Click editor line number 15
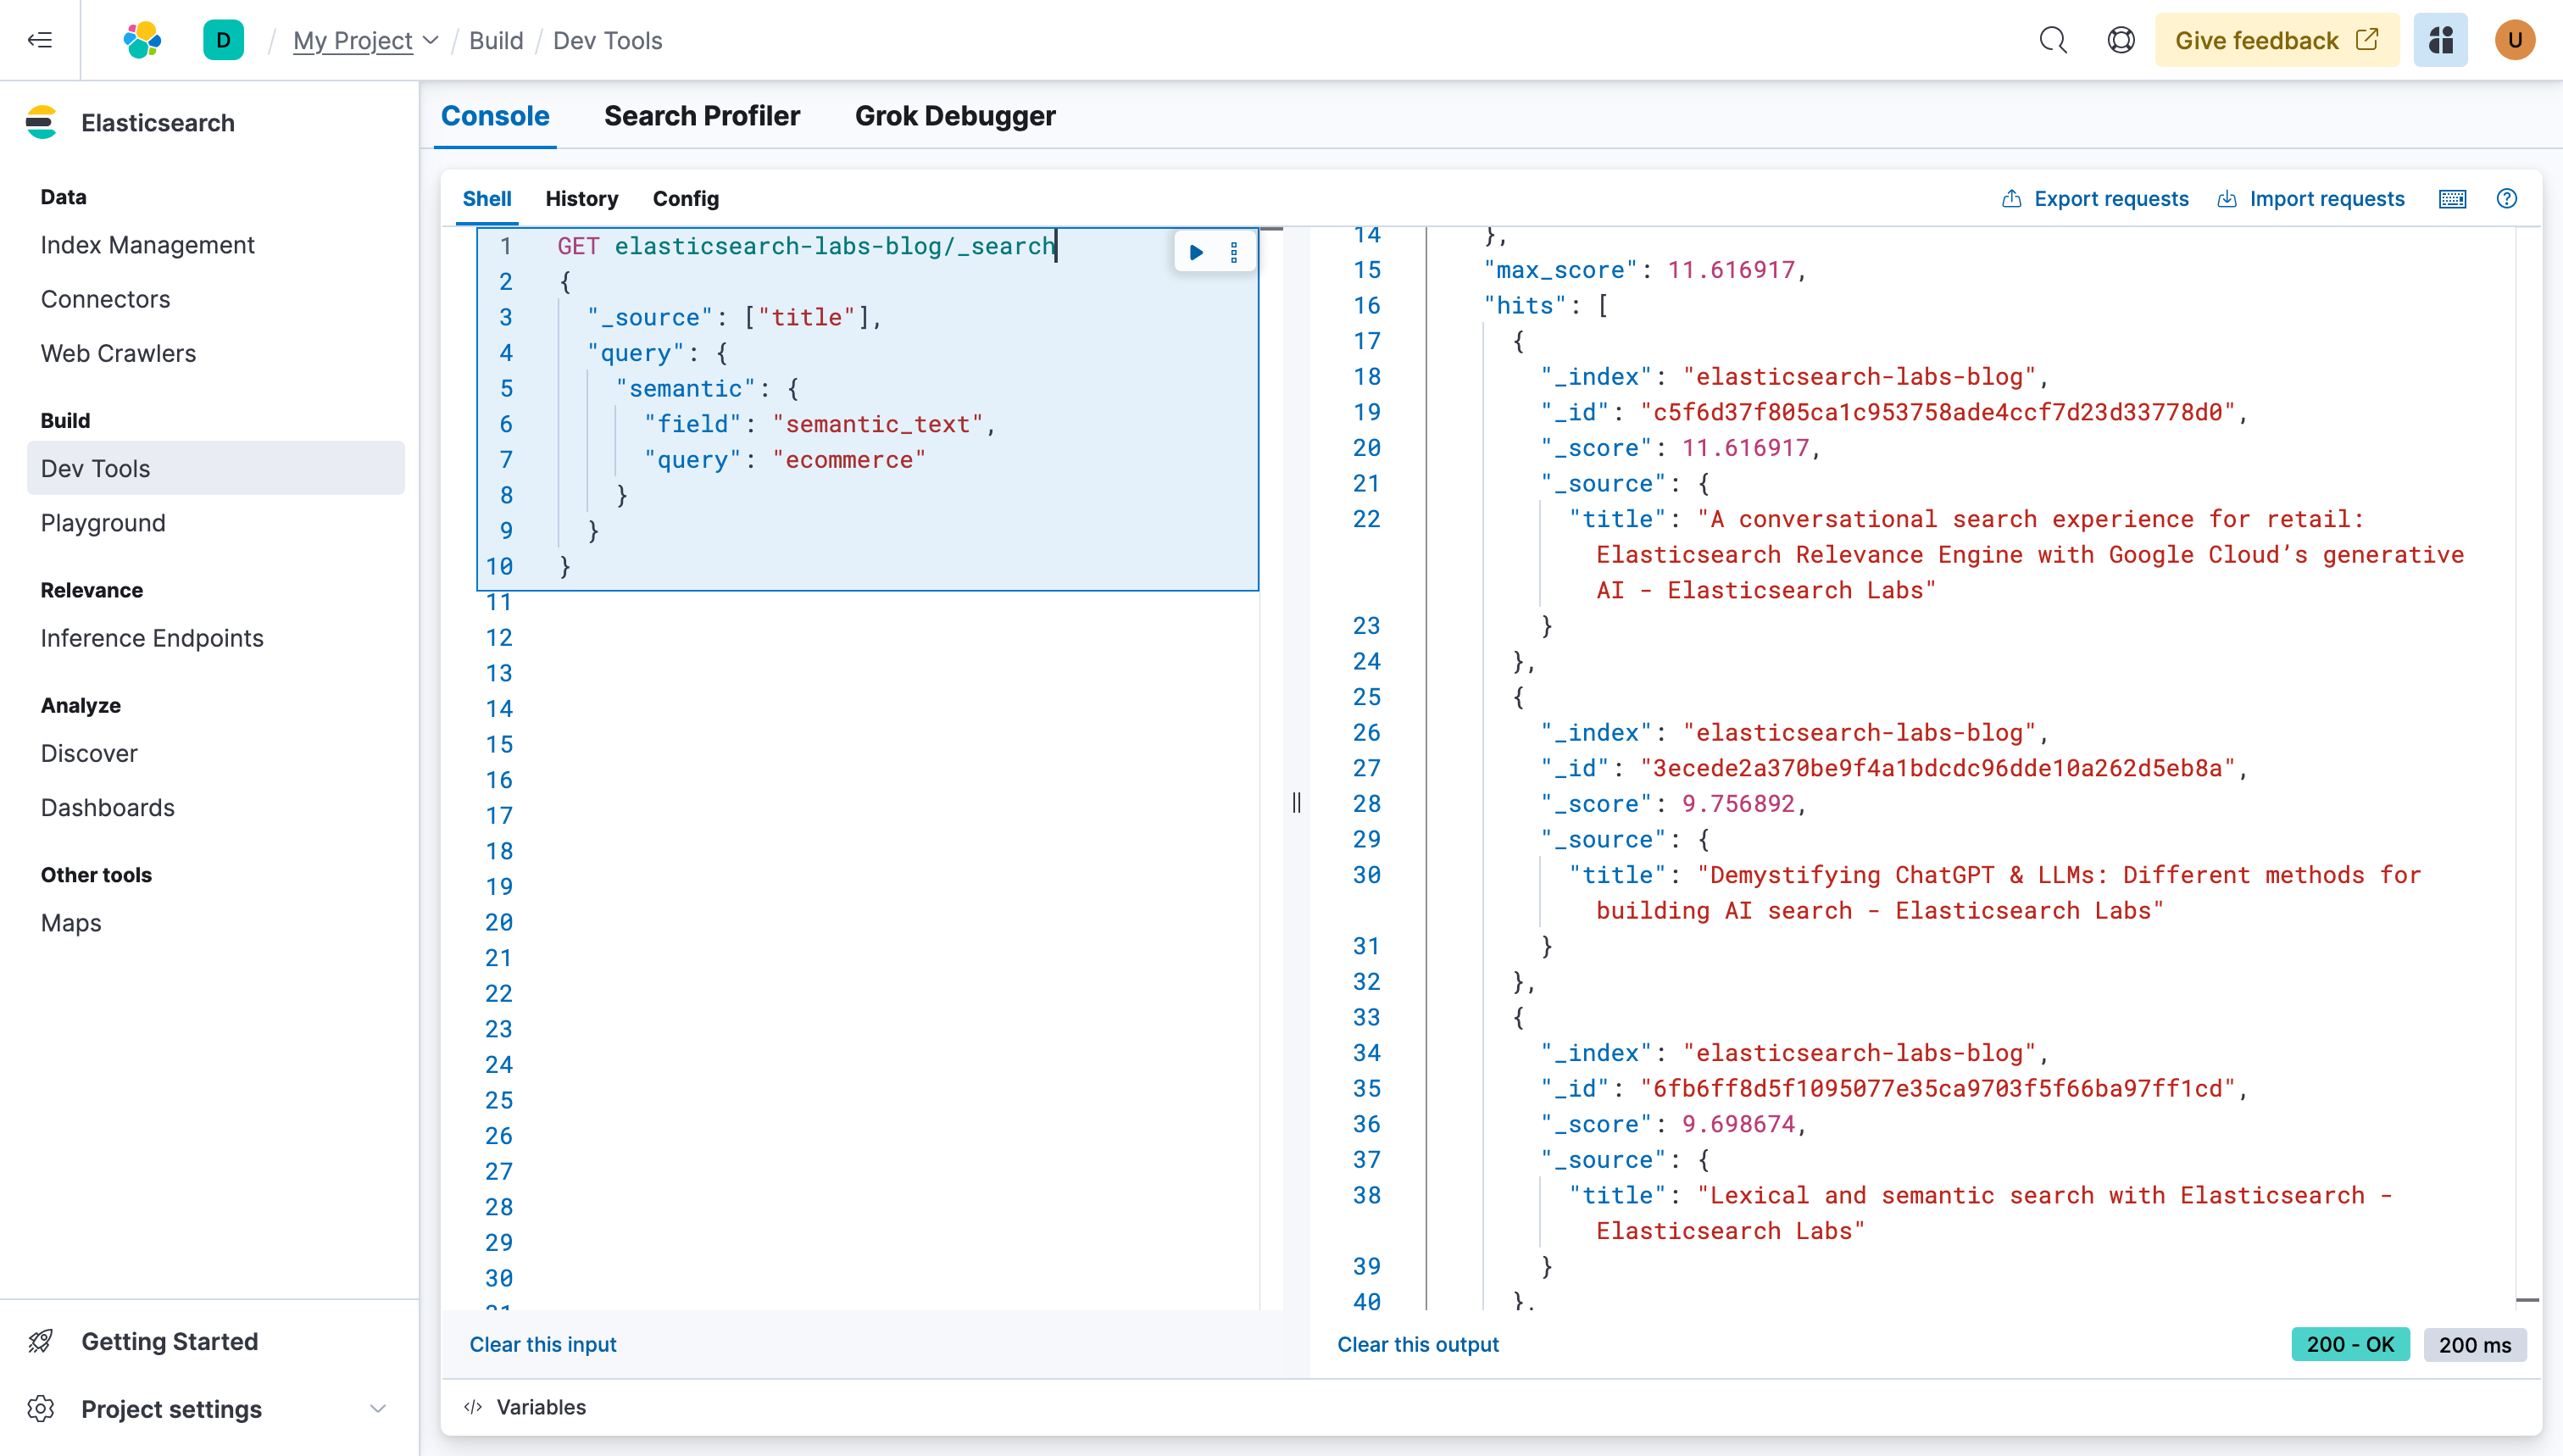2563x1456 pixels. 499,744
